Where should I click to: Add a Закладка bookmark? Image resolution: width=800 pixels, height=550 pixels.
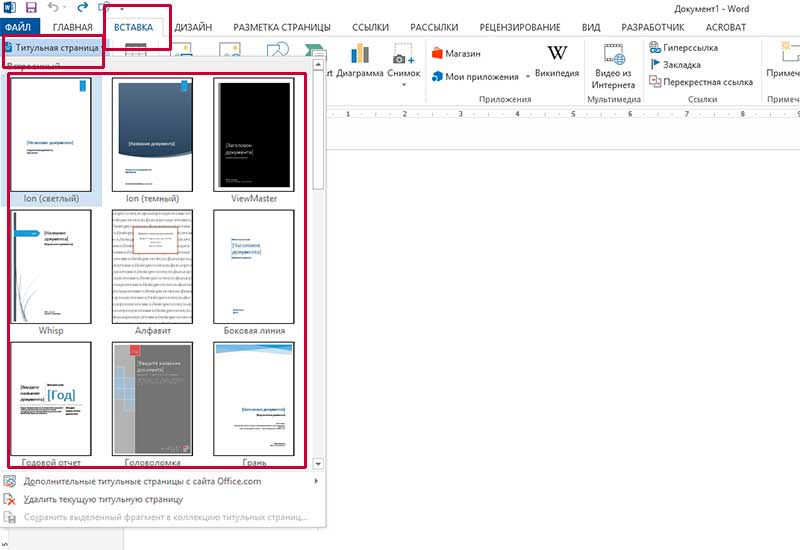675,65
